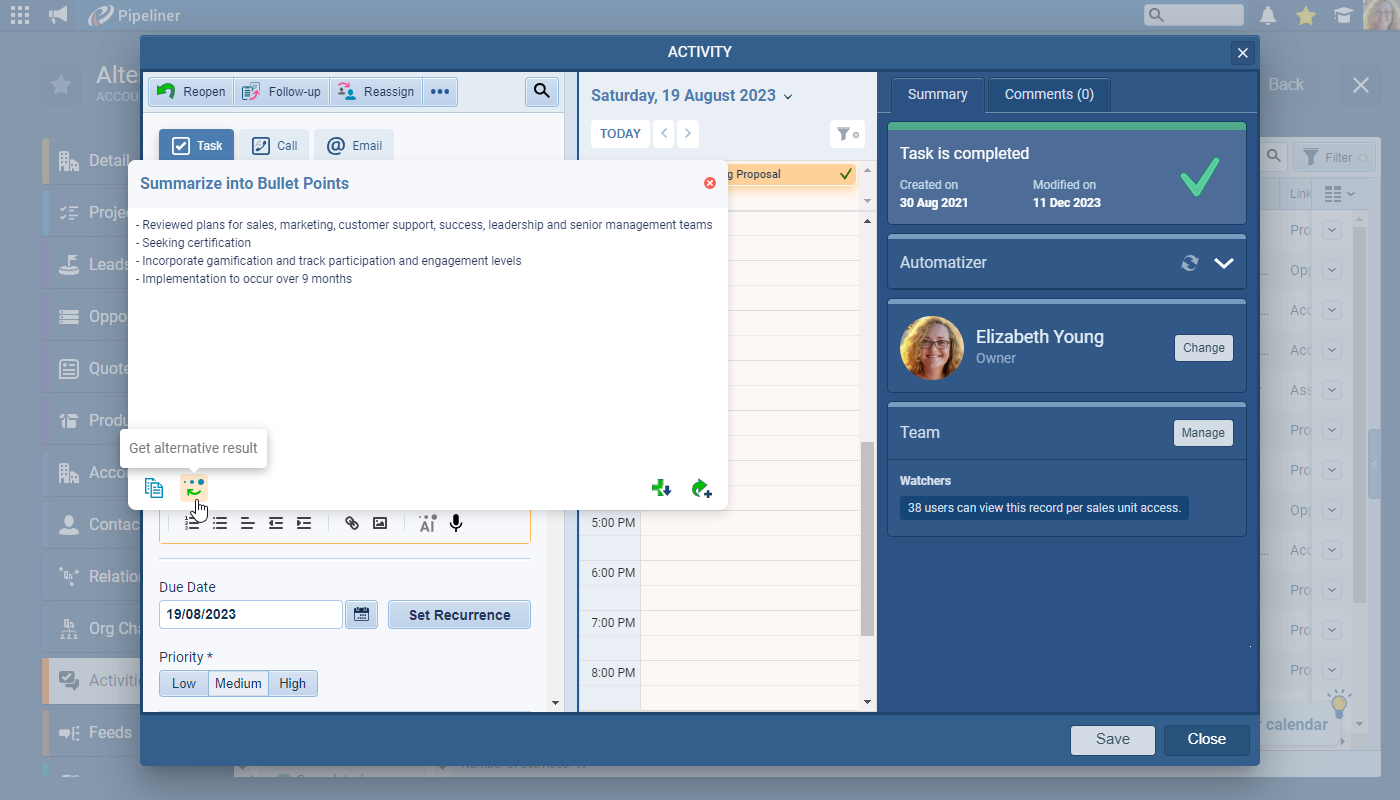Click the insert image icon

click(380, 523)
